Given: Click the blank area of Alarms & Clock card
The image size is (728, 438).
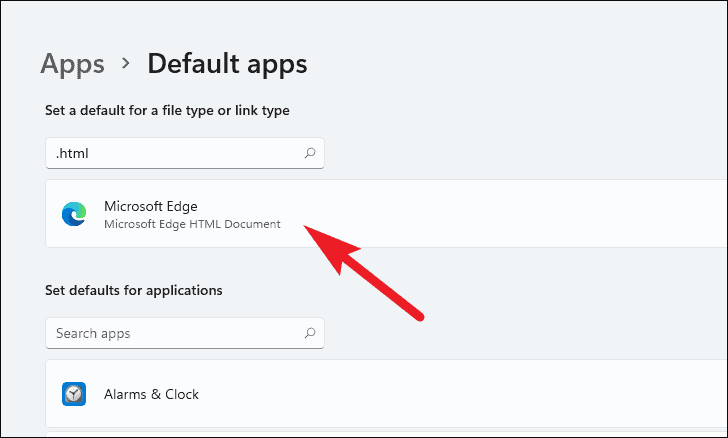Looking at the screenshot, I should (x=464, y=393).
